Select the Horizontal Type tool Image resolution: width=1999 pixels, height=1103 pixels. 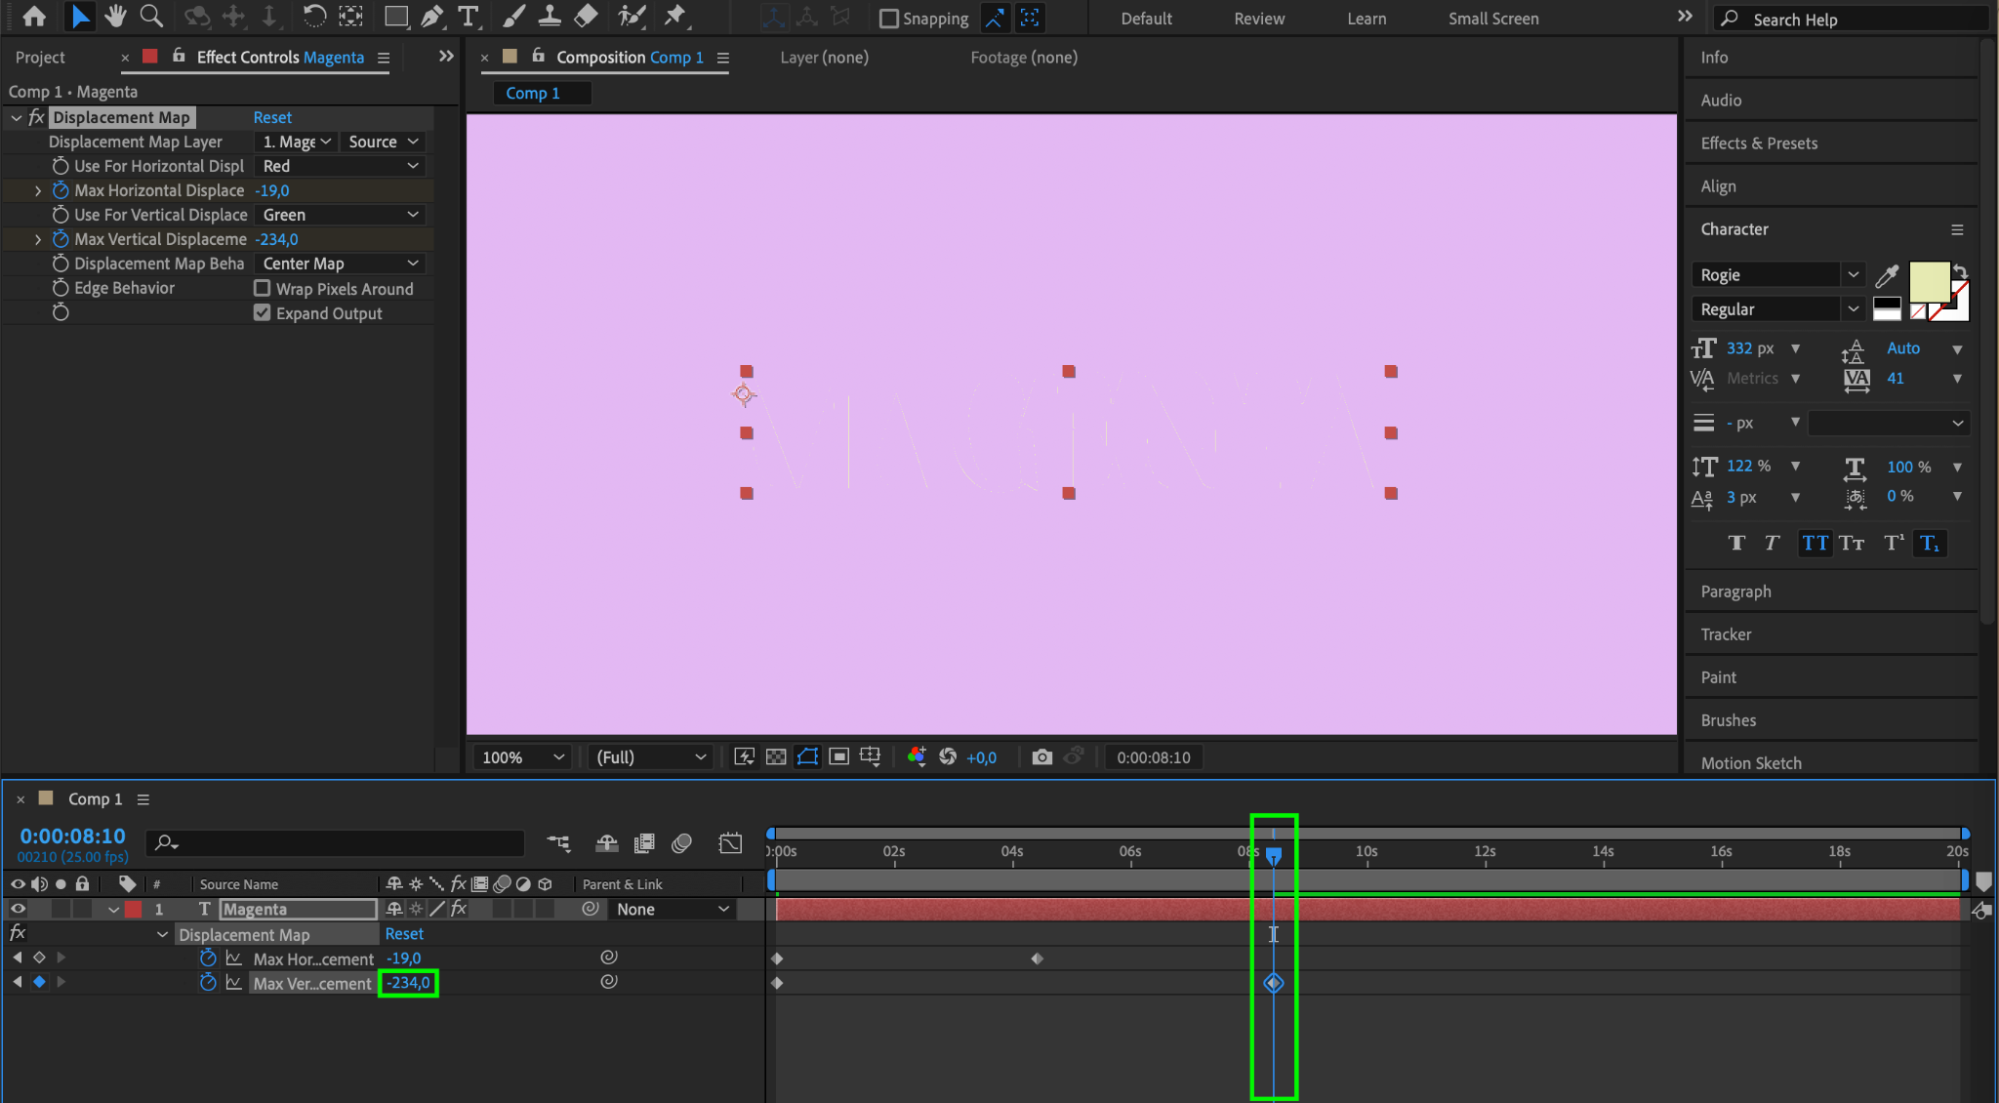pos(467,16)
